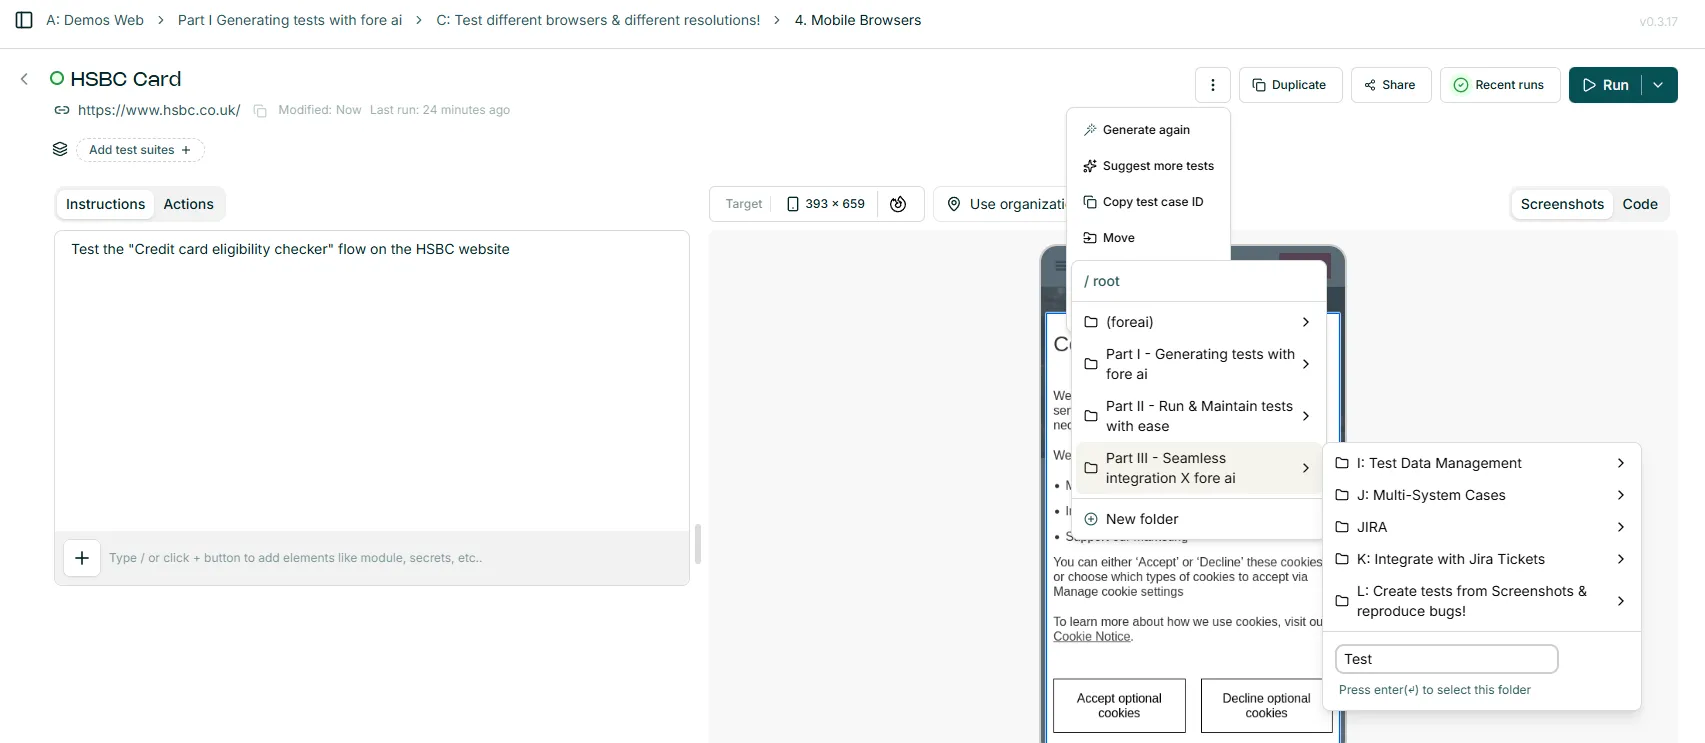This screenshot has height=743, width=1705.
Task: Toggle the sidebar panel icon
Action: (24, 20)
